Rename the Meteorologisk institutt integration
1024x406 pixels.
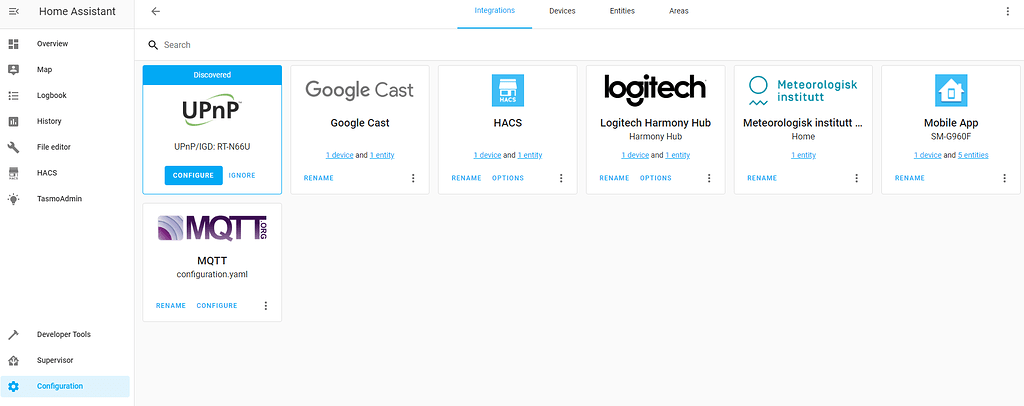click(762, 178)
